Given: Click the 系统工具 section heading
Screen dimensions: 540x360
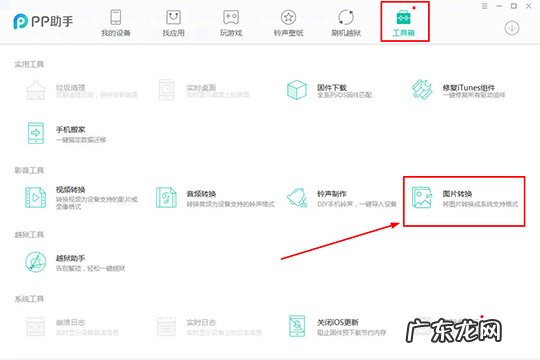Looking at the screenshot, I should [29, 299].
